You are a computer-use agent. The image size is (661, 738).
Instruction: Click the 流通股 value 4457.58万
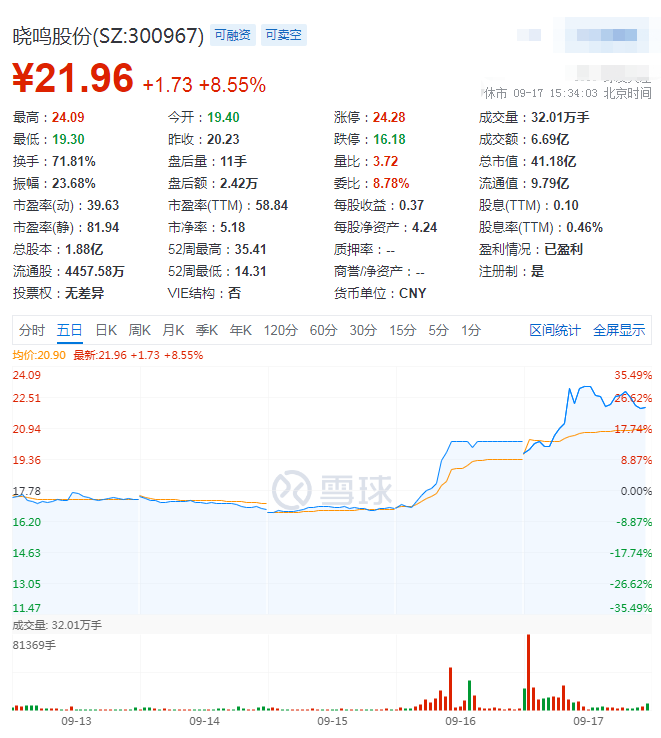tap(95, 272)
